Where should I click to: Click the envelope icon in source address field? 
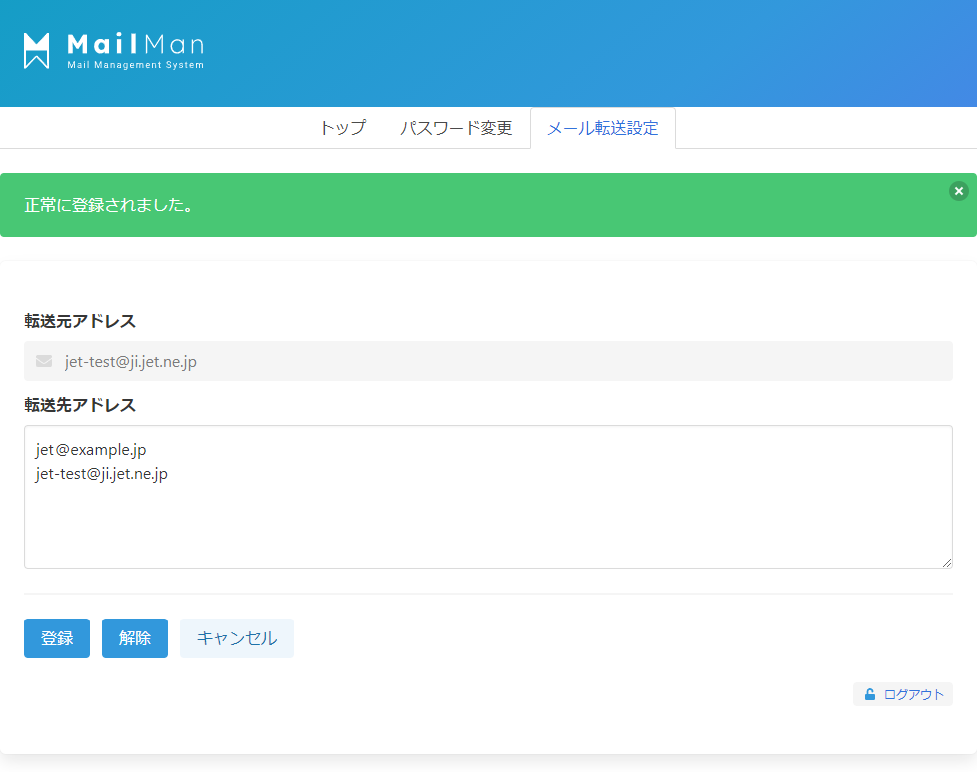44,361
